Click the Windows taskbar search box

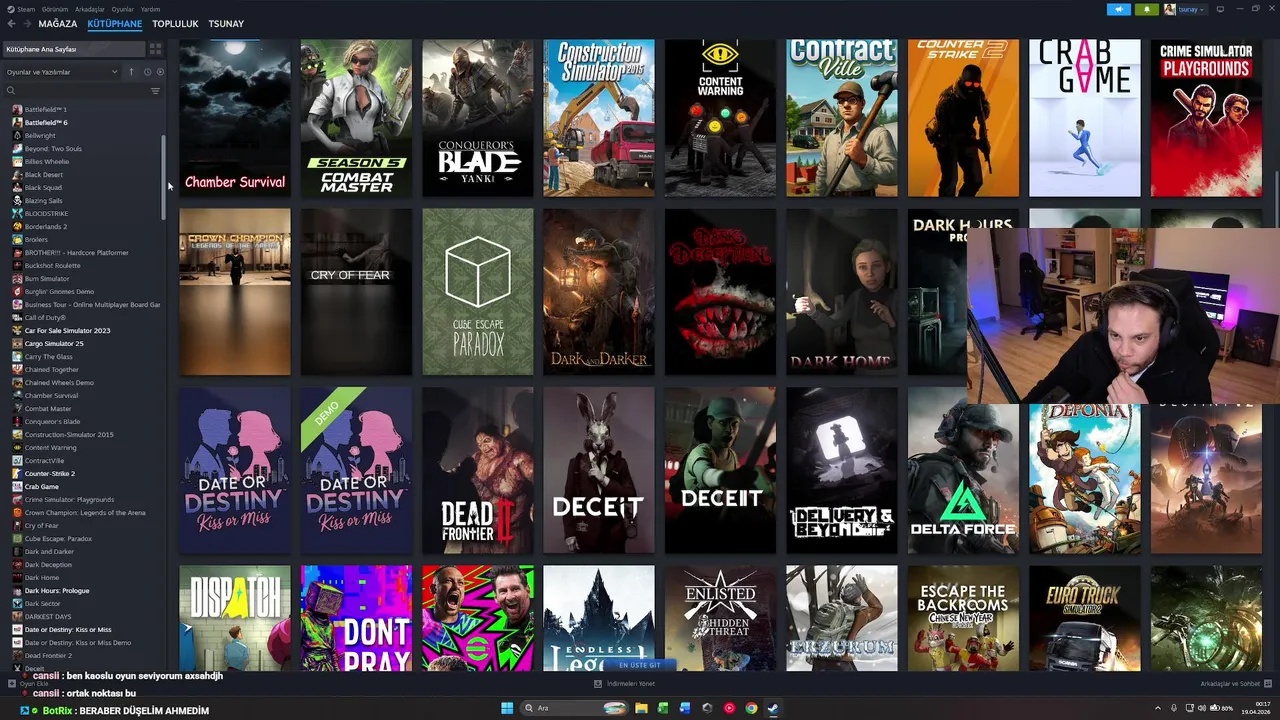(x=575, y=708)
